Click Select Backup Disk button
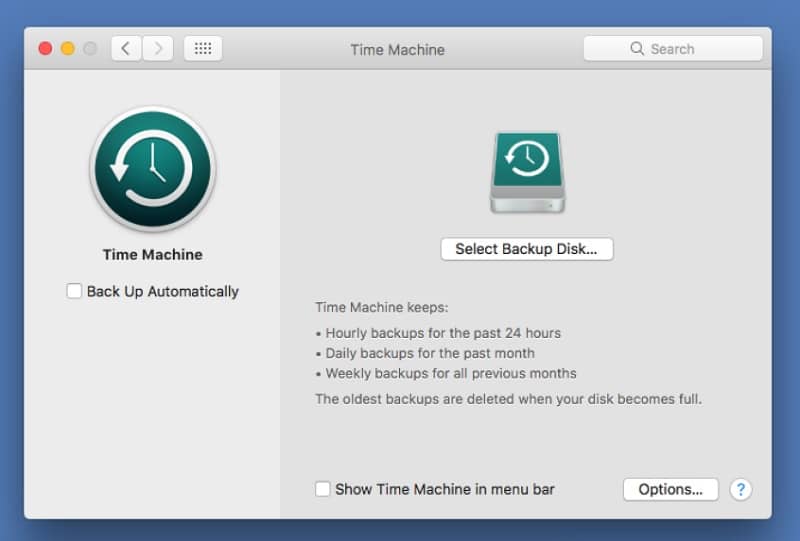 [x=527, y=249]
